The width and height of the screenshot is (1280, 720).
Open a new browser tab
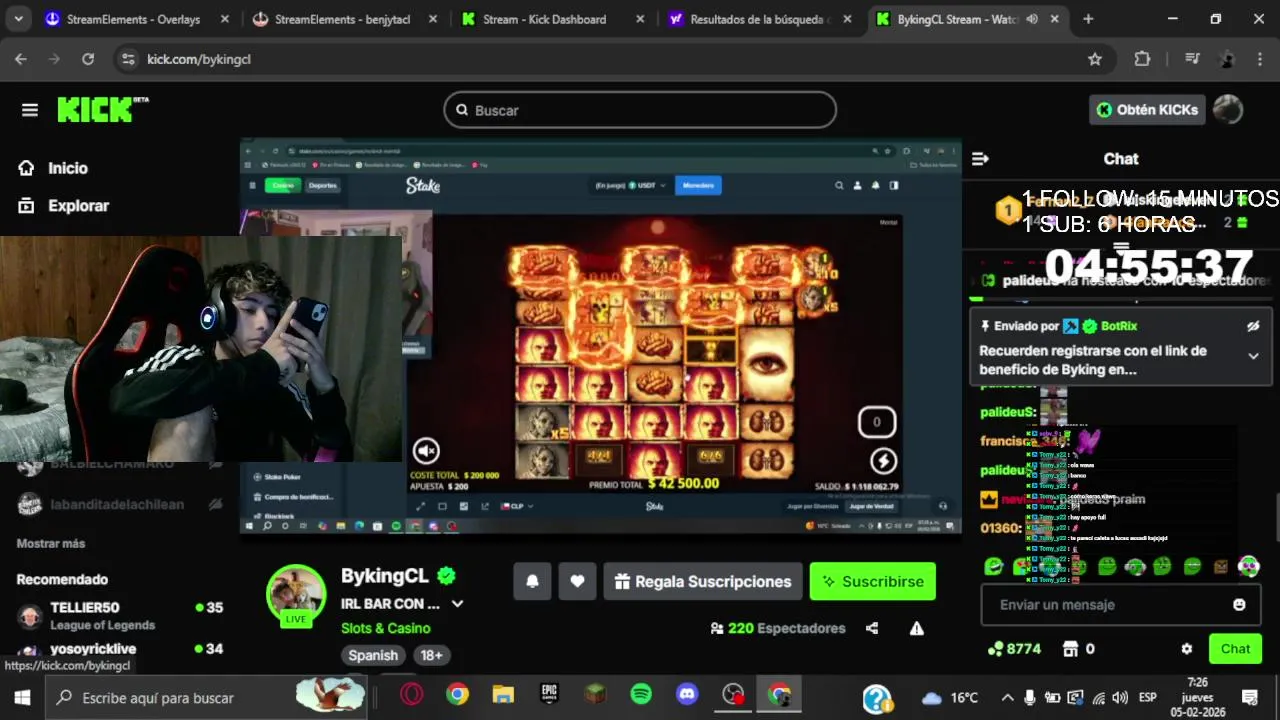pyautogui.click(x=1088, y=19)
